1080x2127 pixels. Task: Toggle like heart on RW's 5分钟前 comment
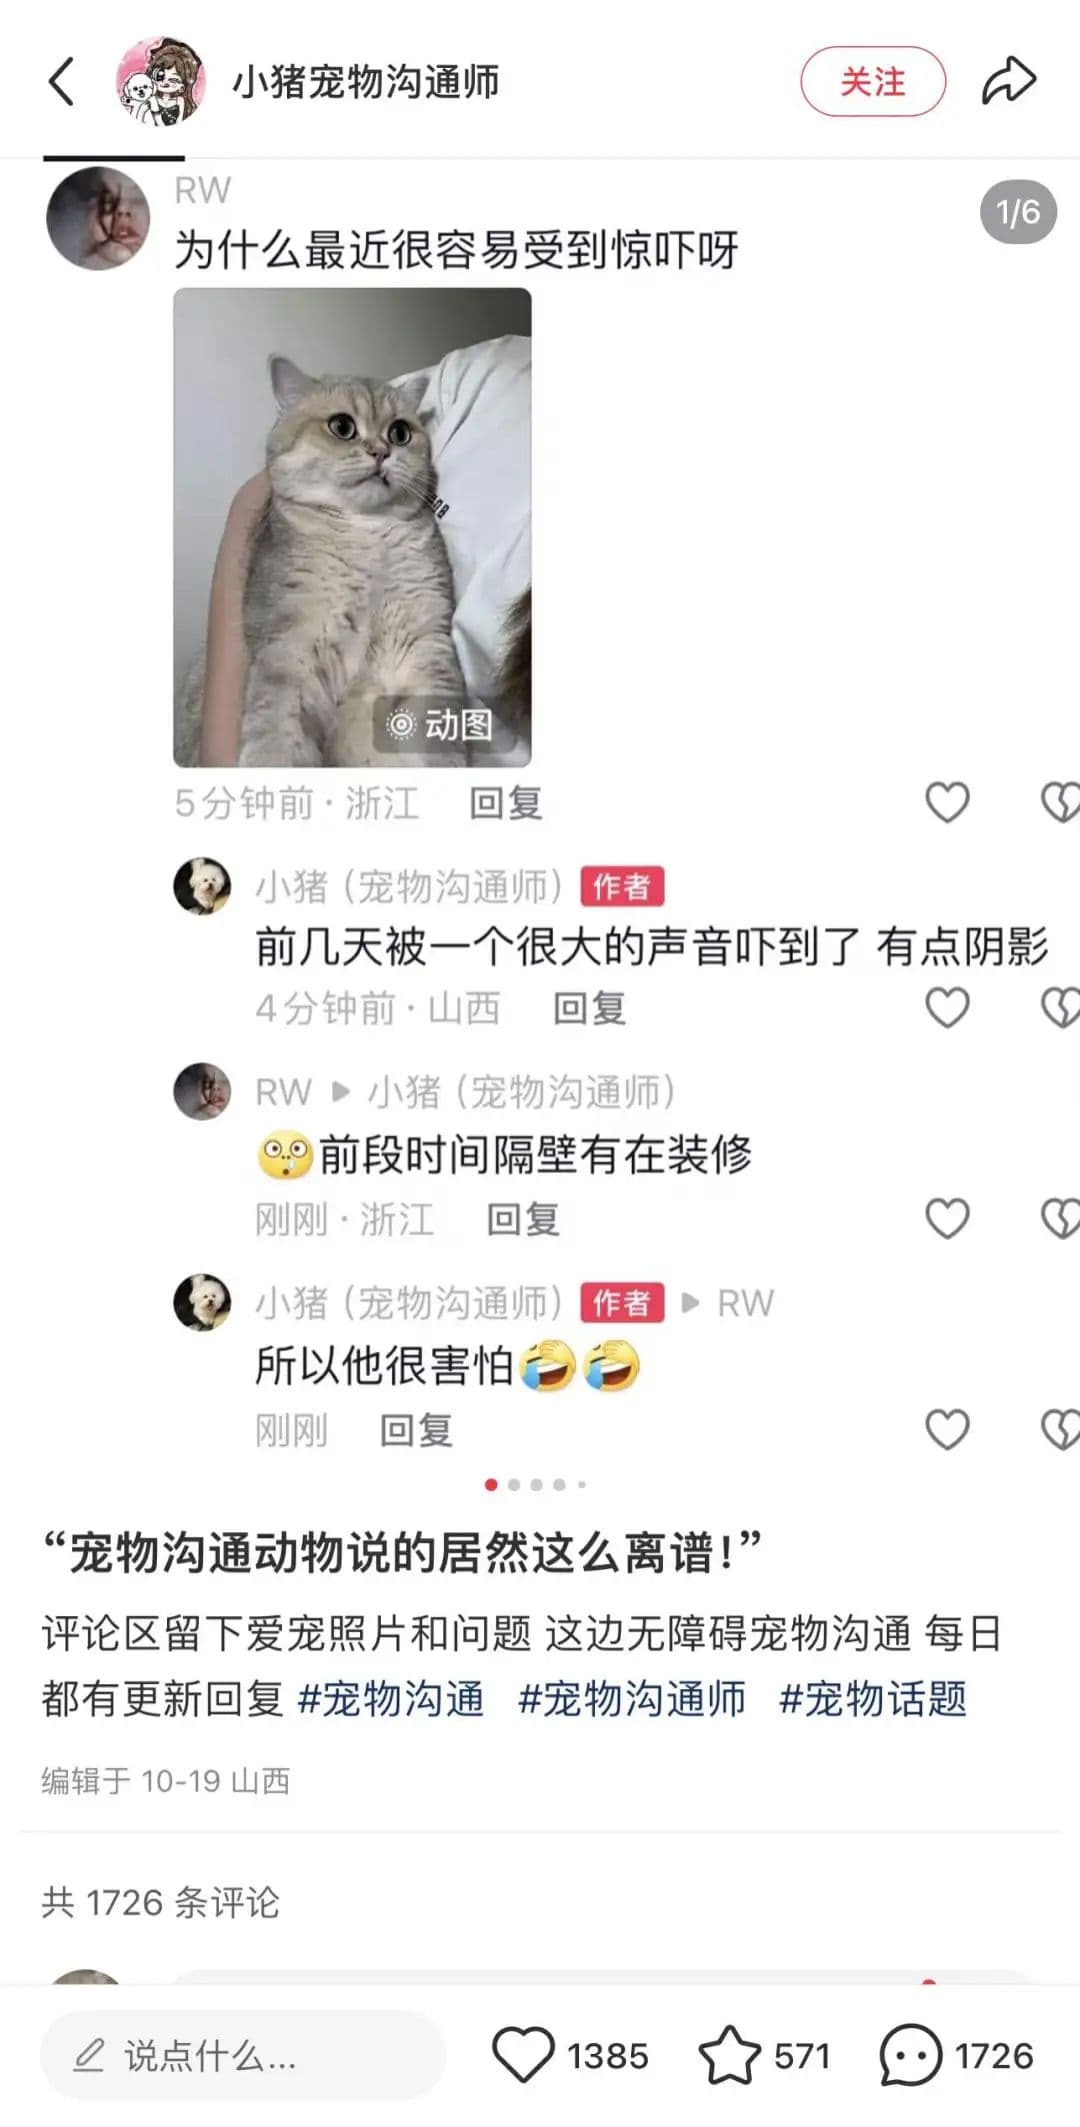pos(947,802)
